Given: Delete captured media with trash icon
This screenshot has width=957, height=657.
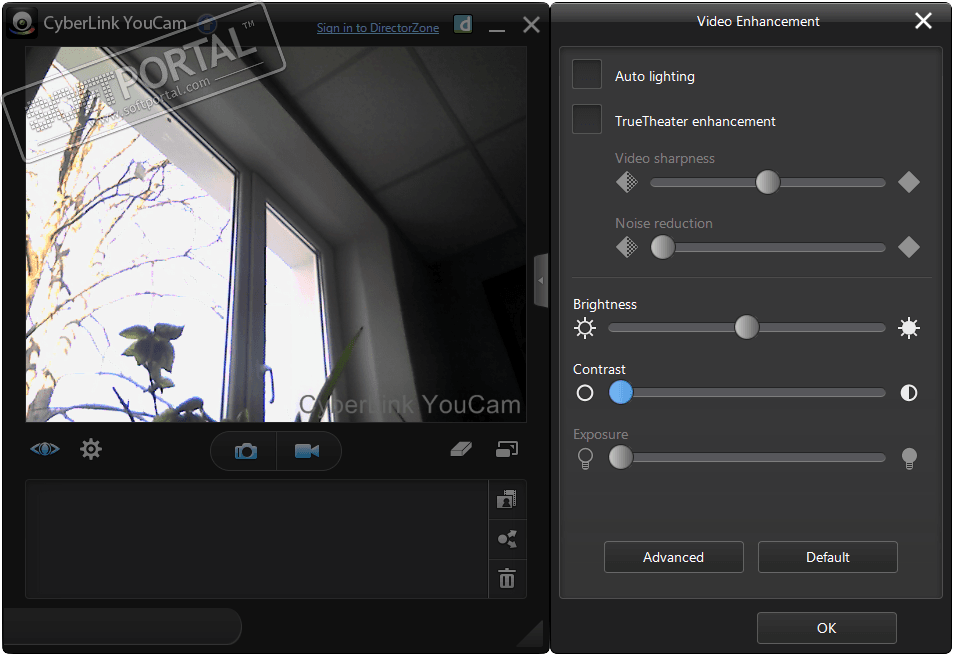Looking at the screenshot, I should point(507,578).
